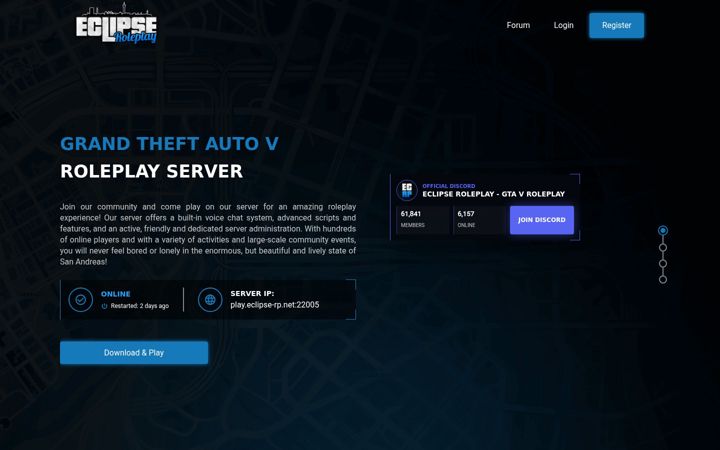Click the restart power icon beside 'Restarted'
Image resolution: width=720 pixels, height=450 pixels.
pos(104,306)
